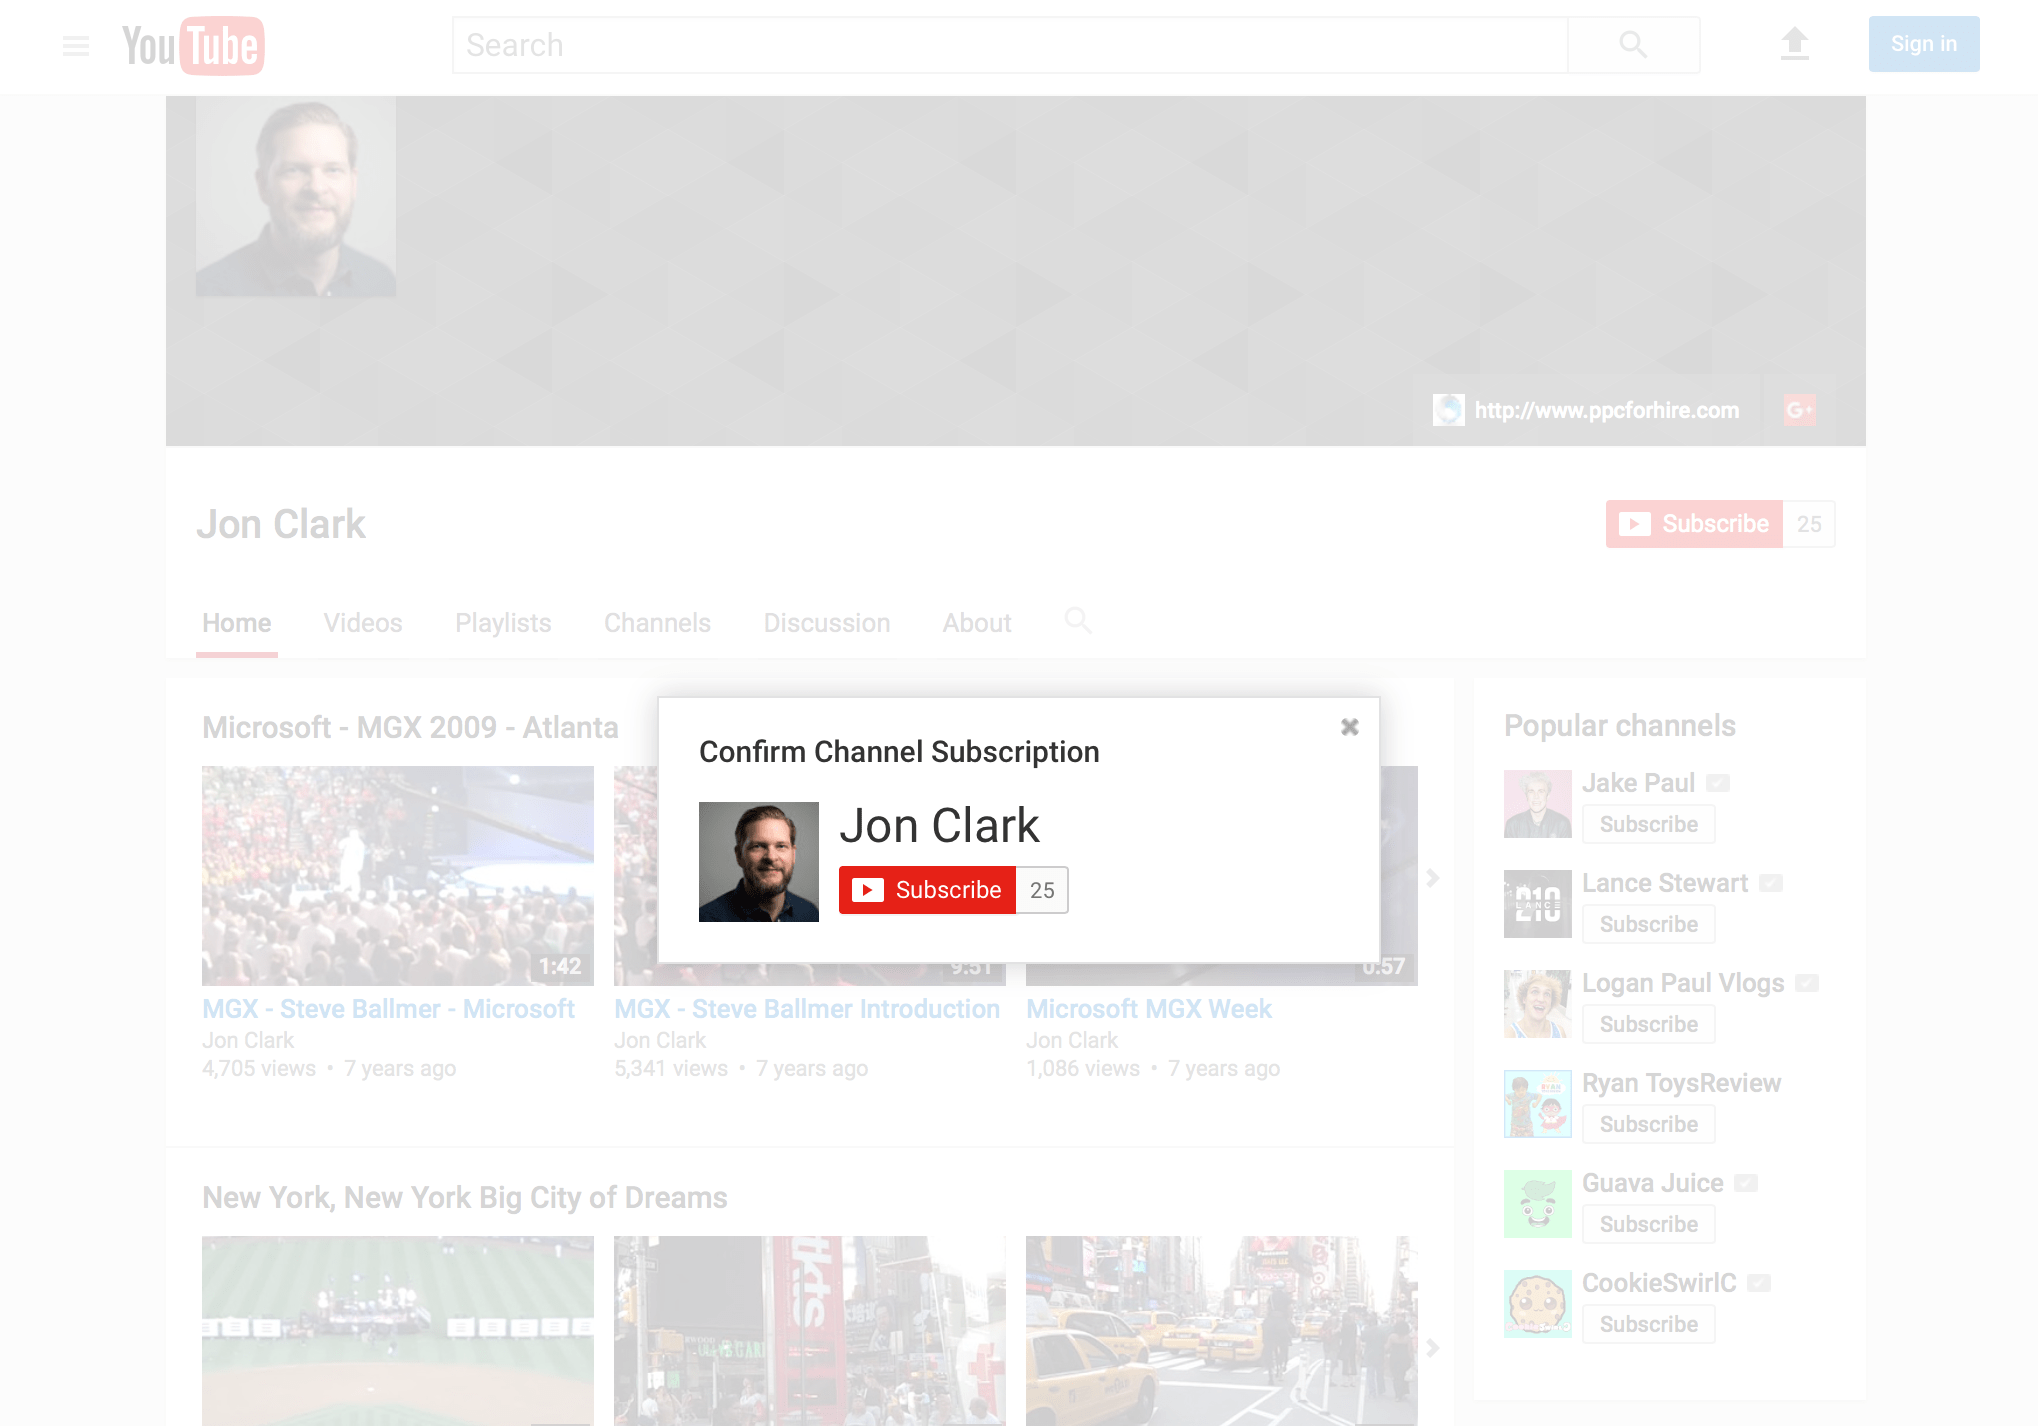Screen dimensions: 2038x1426
Task: Click Jon Clark dialog profile picture
Action: tap(758, 862)
